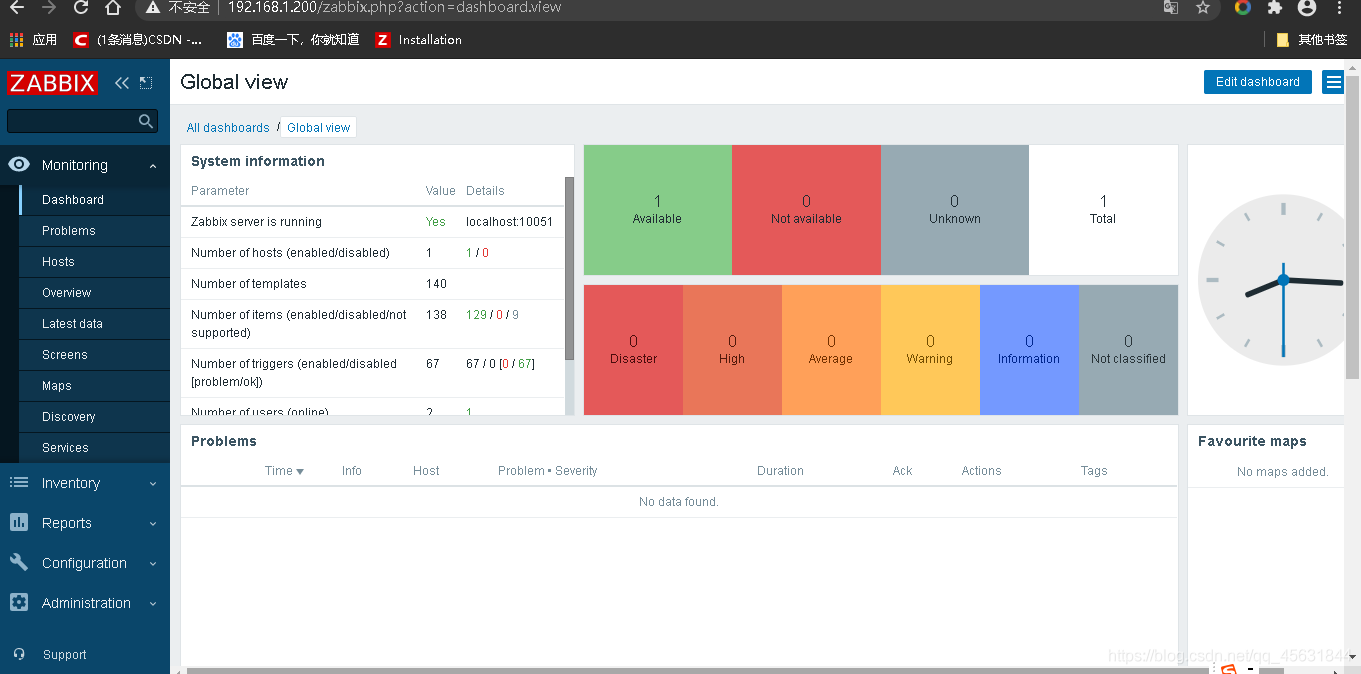The height and width of the screenshot is (674, 1361).
Task: Open the other bookmarks folder
Action: pyautogui.click(x=1312, y=40)
